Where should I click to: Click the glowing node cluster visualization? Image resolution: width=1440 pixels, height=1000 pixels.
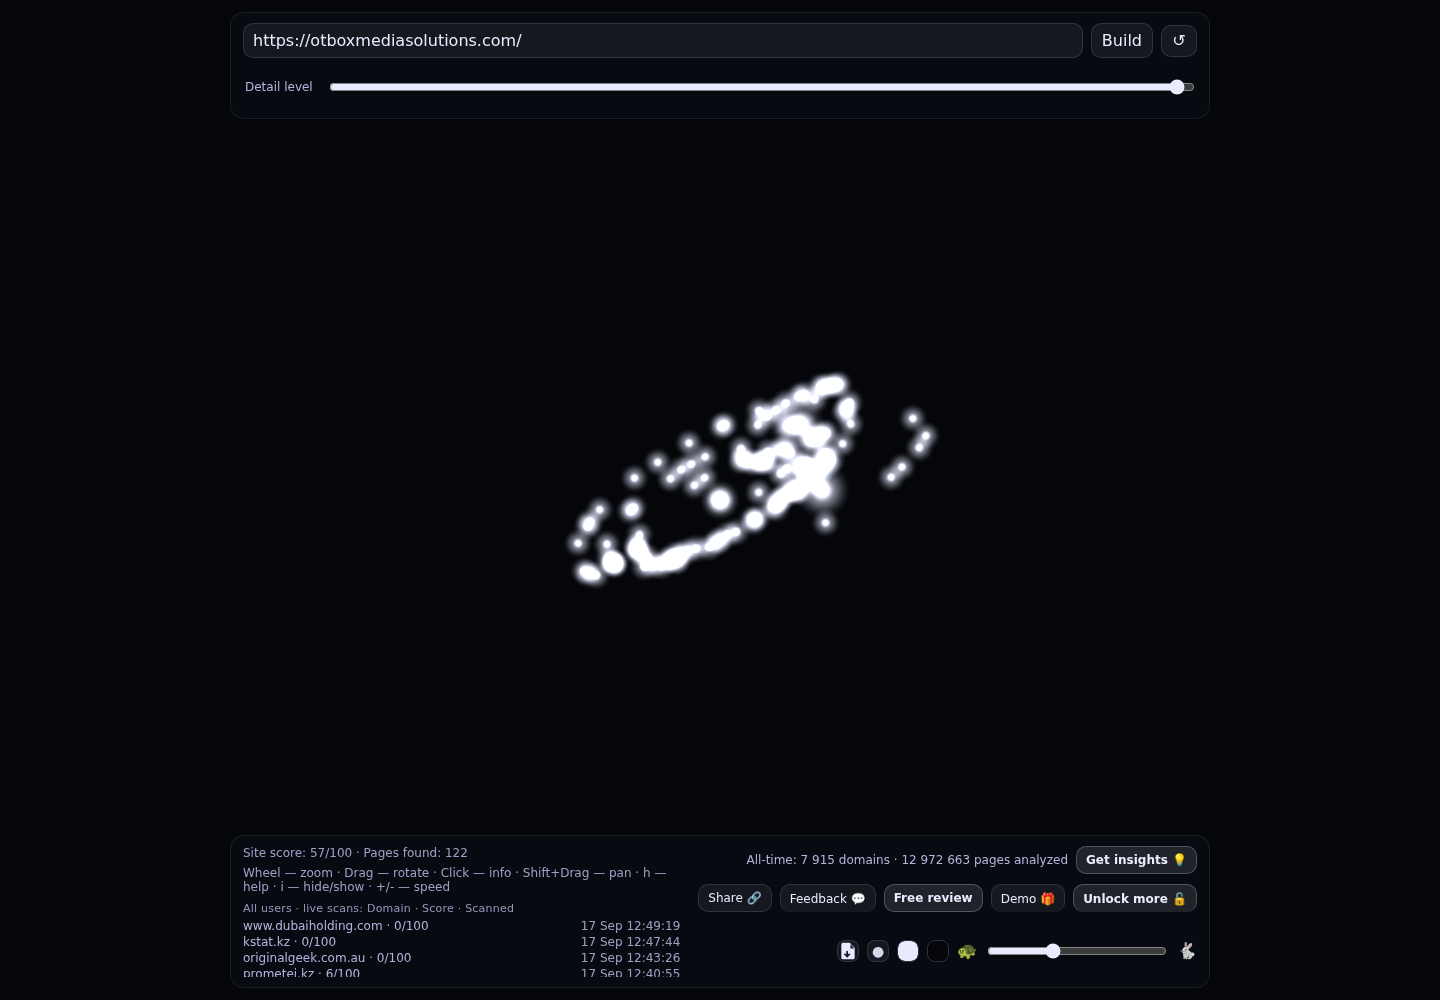(x=752, y=478)
